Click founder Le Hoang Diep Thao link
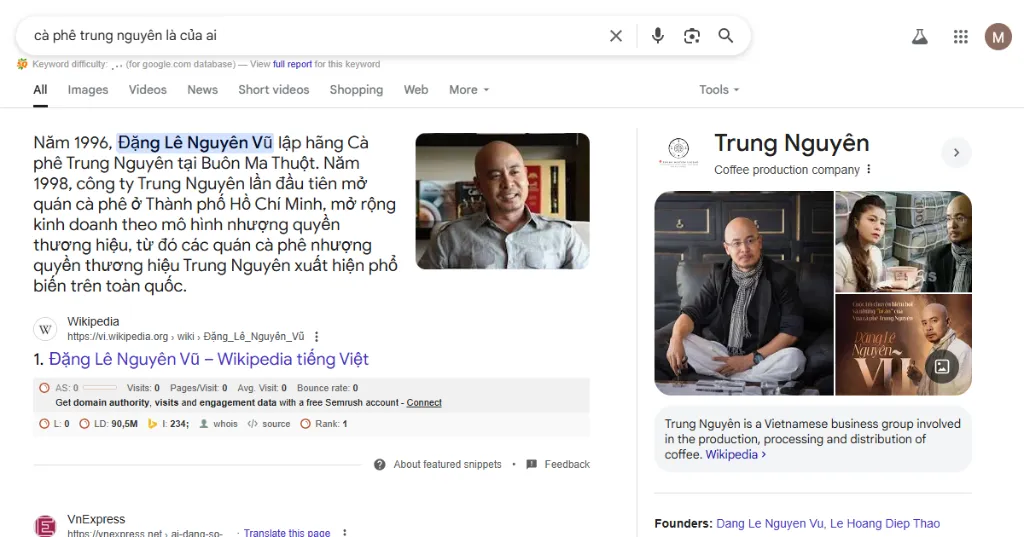Viewport: 1024px width, 537px height. tap(885, 523)
